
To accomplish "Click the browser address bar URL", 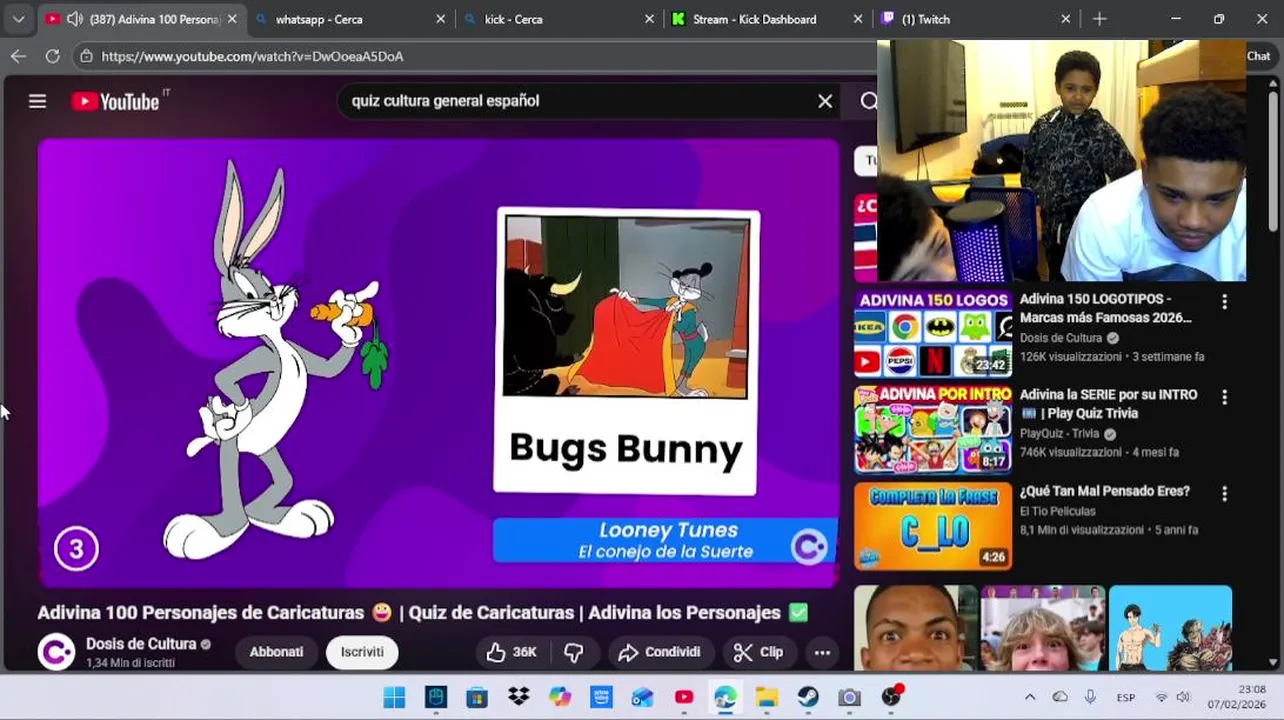I will tap(252, 56).
